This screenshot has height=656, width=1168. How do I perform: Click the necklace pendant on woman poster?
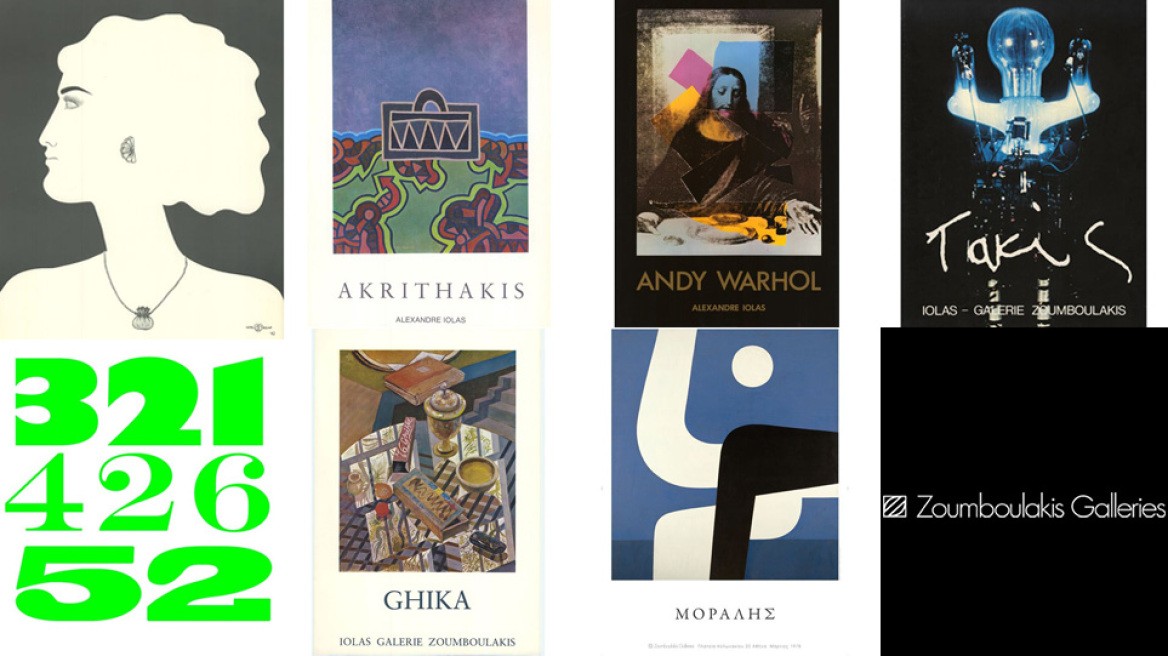142,318
